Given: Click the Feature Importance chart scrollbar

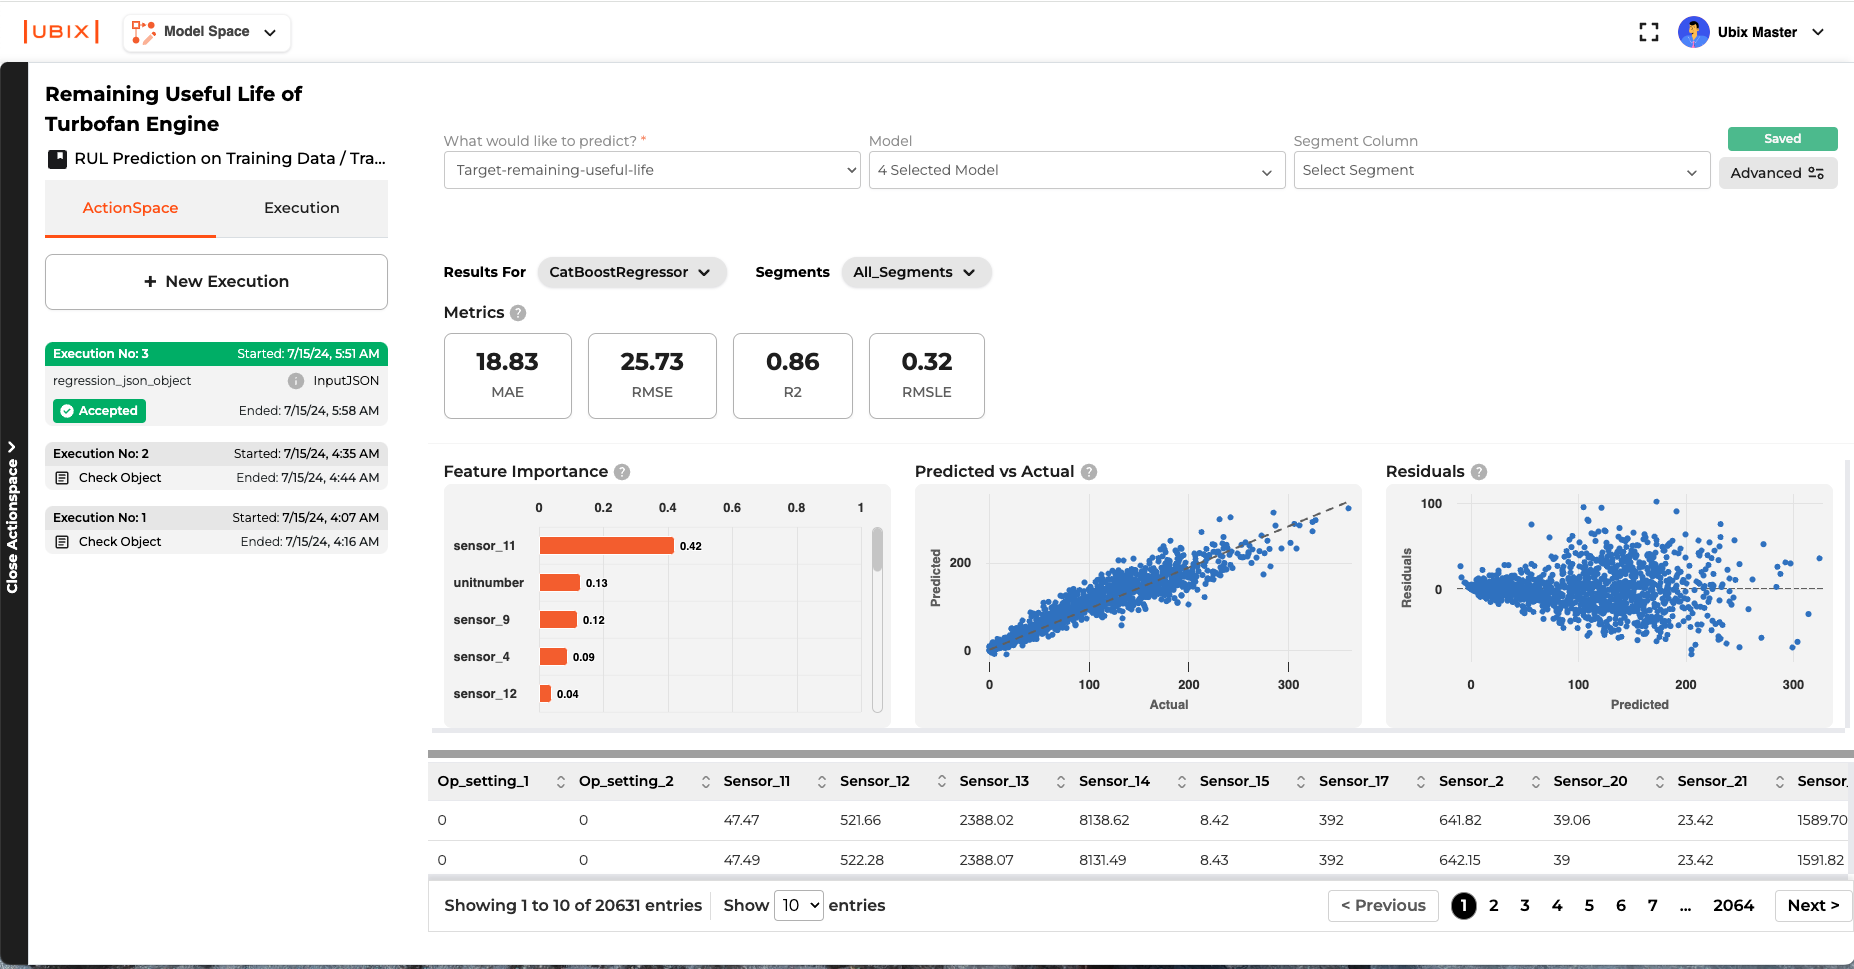Looking at the screenshot, I should (x=877, y=550).
